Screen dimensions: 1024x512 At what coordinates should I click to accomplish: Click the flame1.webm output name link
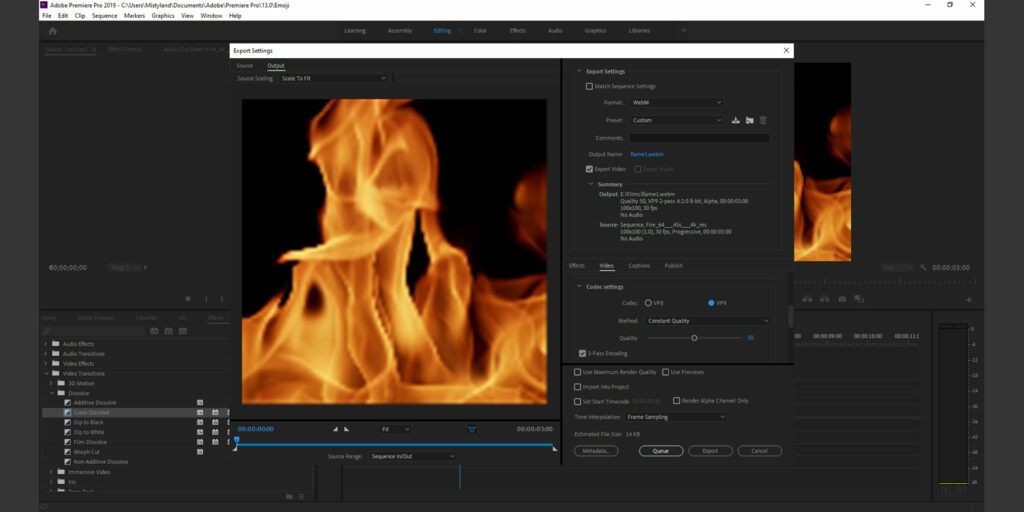click(647, 155)
